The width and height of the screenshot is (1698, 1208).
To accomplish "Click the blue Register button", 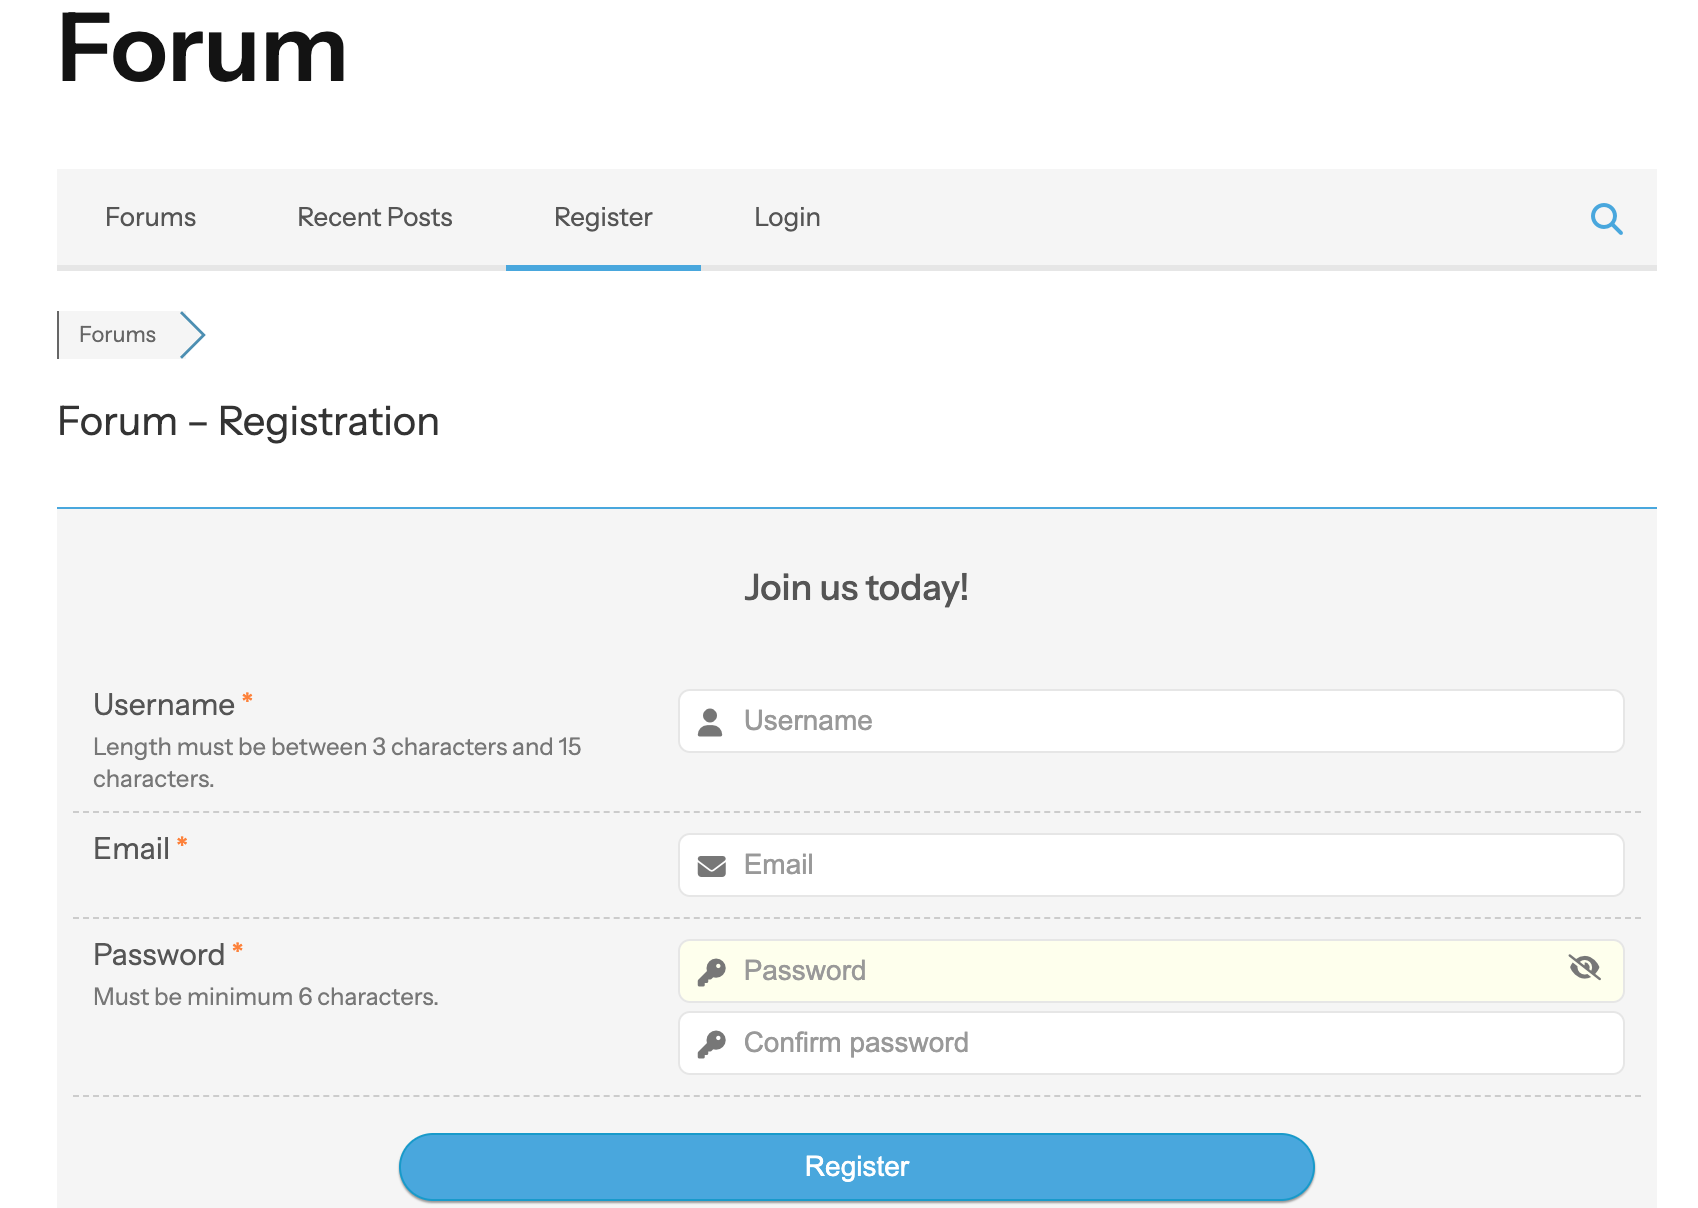I will 857,1167.
